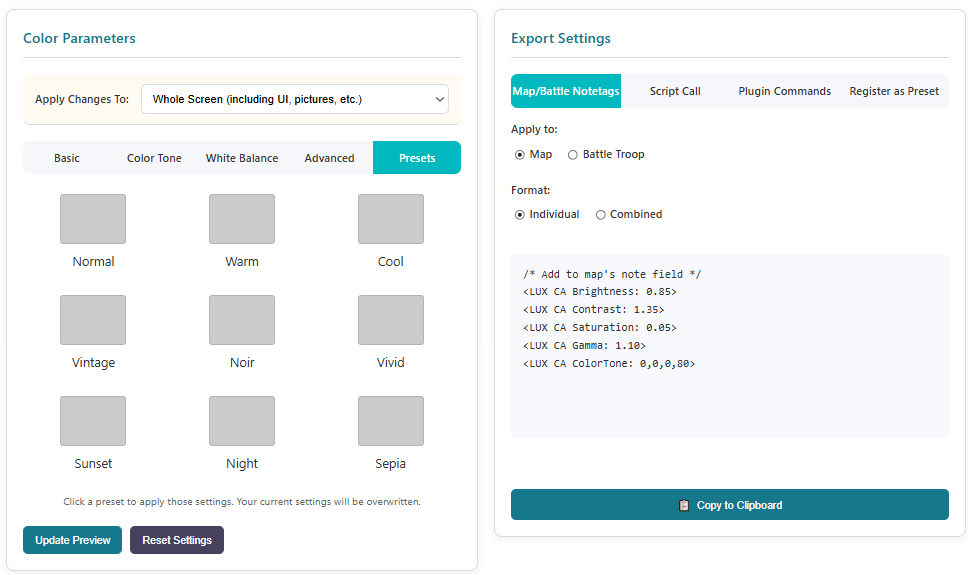Screen dimensions: 968x575
Task: Switch to the Script Call tab
Action: (675, 91)
